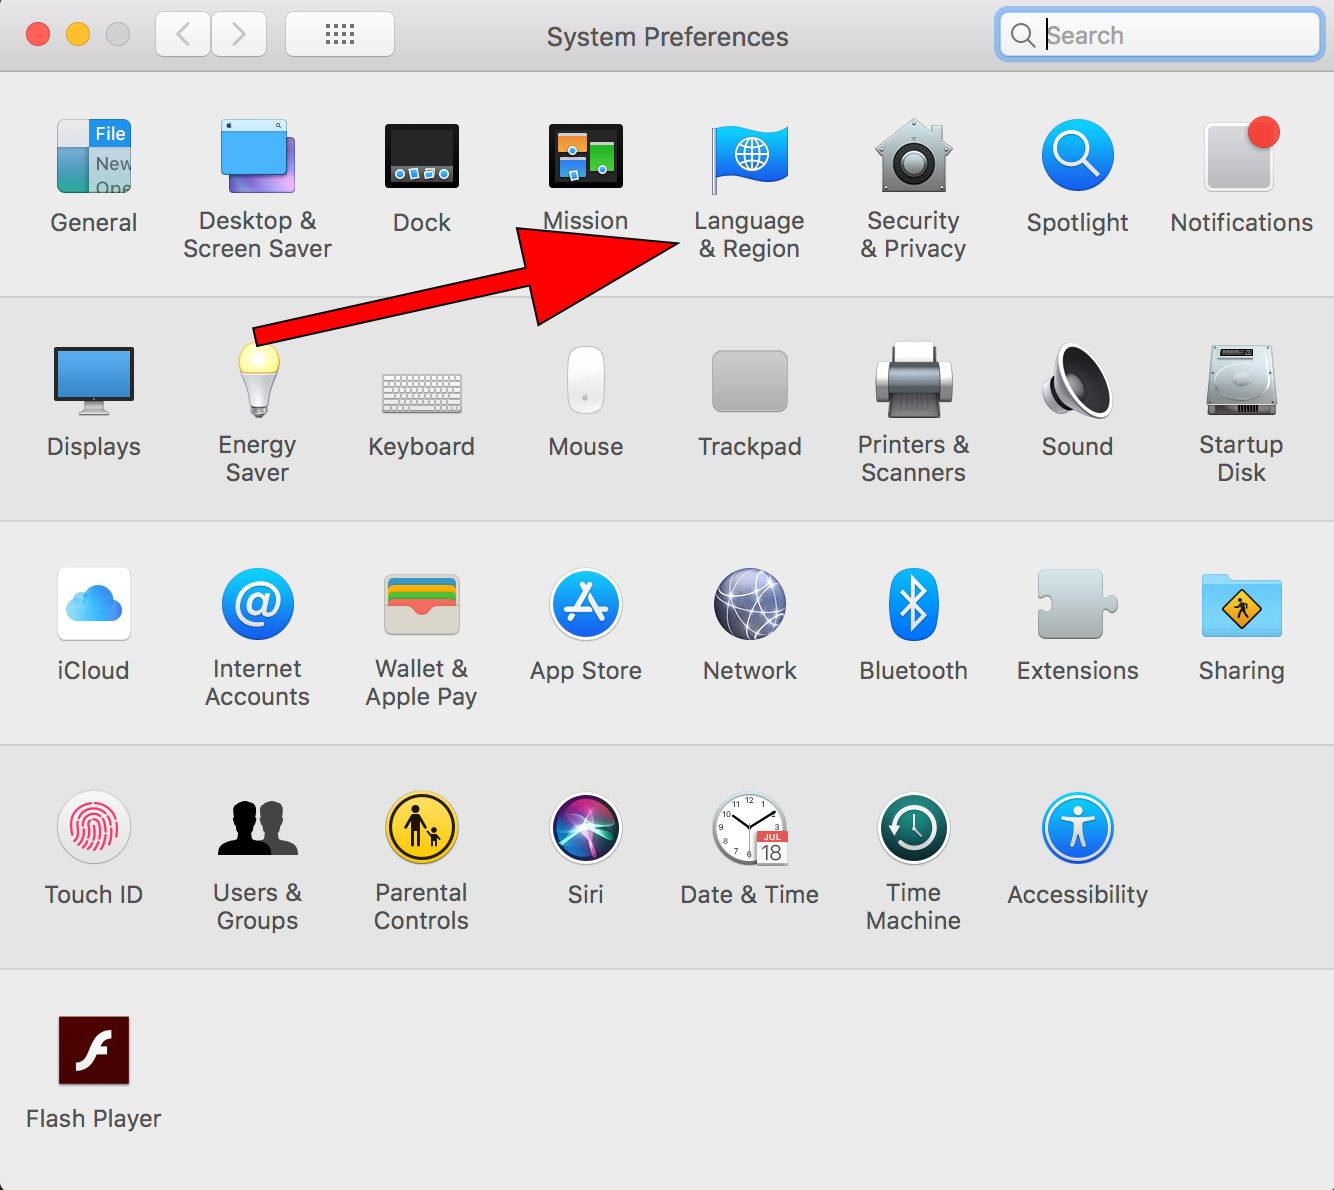
Task: Open Touch ID fingerprint settings
Action: click(x=94, y=829)
